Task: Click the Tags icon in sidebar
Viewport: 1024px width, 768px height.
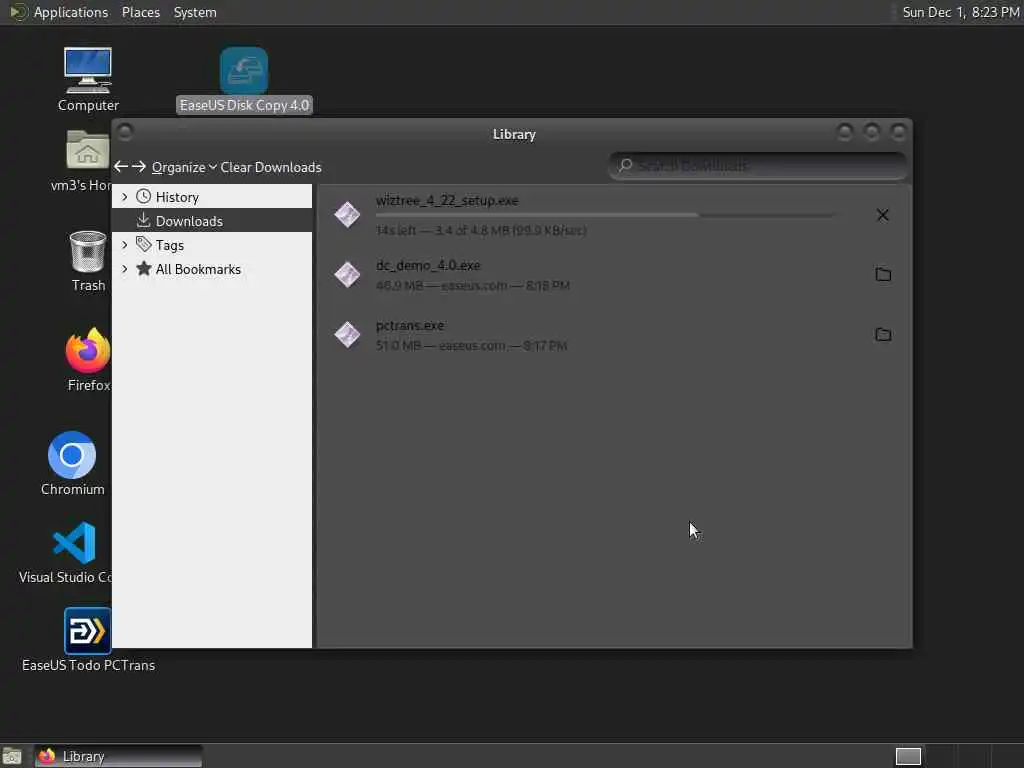Action: (143, 245)
